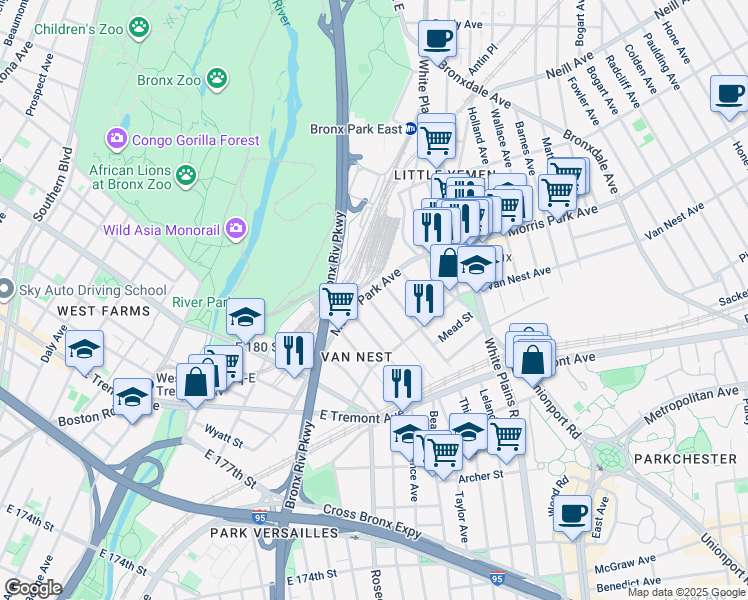
Task: Click the coffee cup marker near Antin Pl
Action: pos(437,40)
